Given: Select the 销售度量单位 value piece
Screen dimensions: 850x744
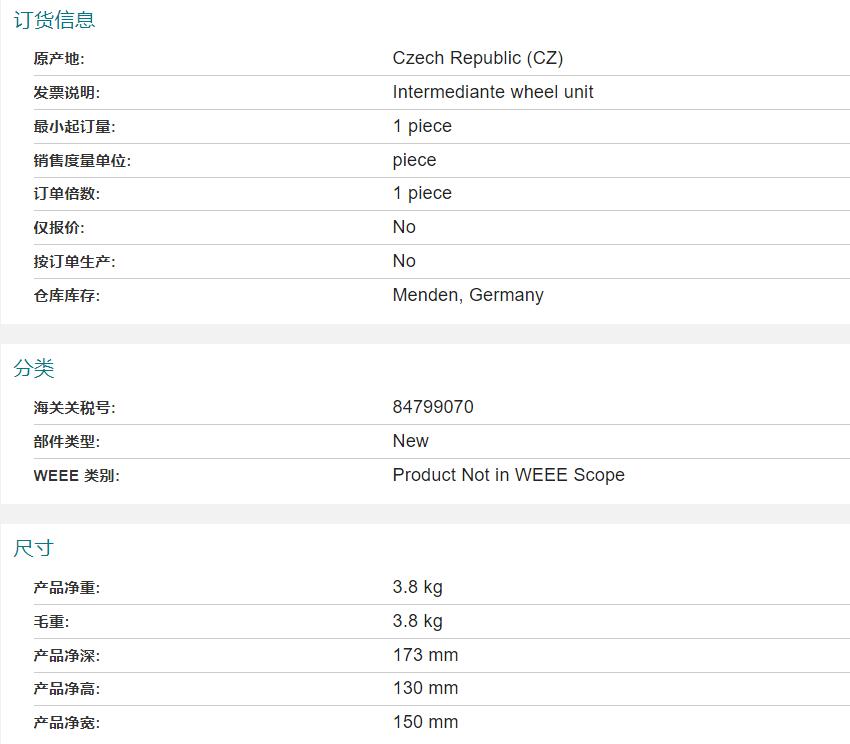Looking at the screenshot, I should [x=414, y=160].
